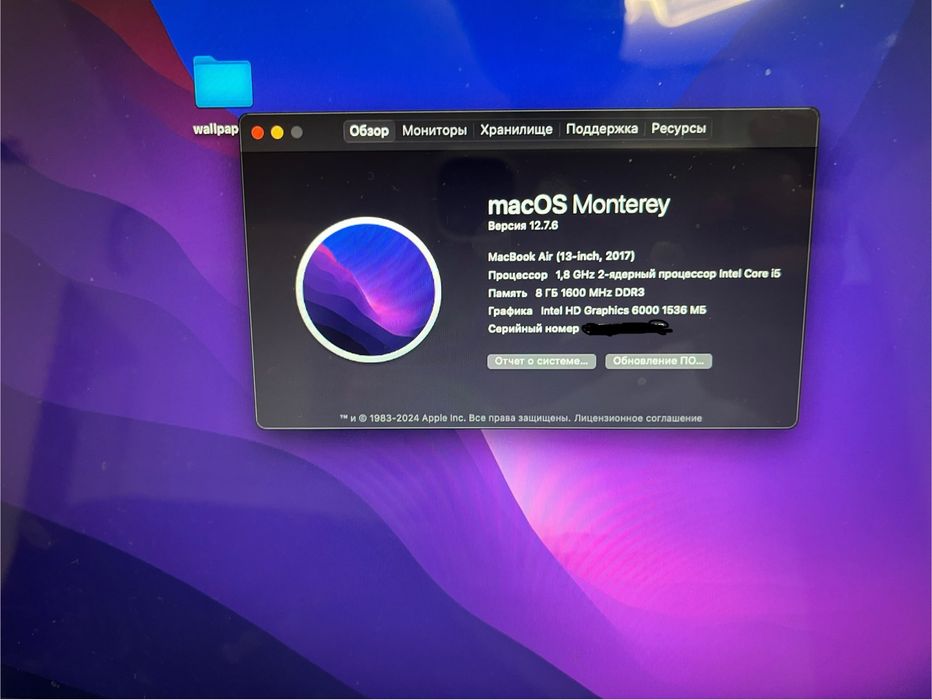
Task: Switch to the Обзор tab
Action: click(x=369, y=131)
